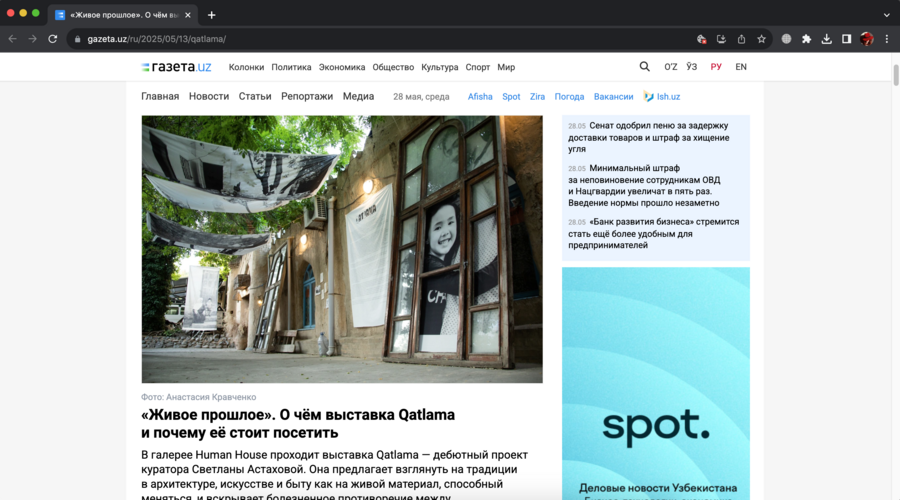Close the «Живое прошлое» tab
This screenshot has height=500, width=900.
tap(188, 15)
